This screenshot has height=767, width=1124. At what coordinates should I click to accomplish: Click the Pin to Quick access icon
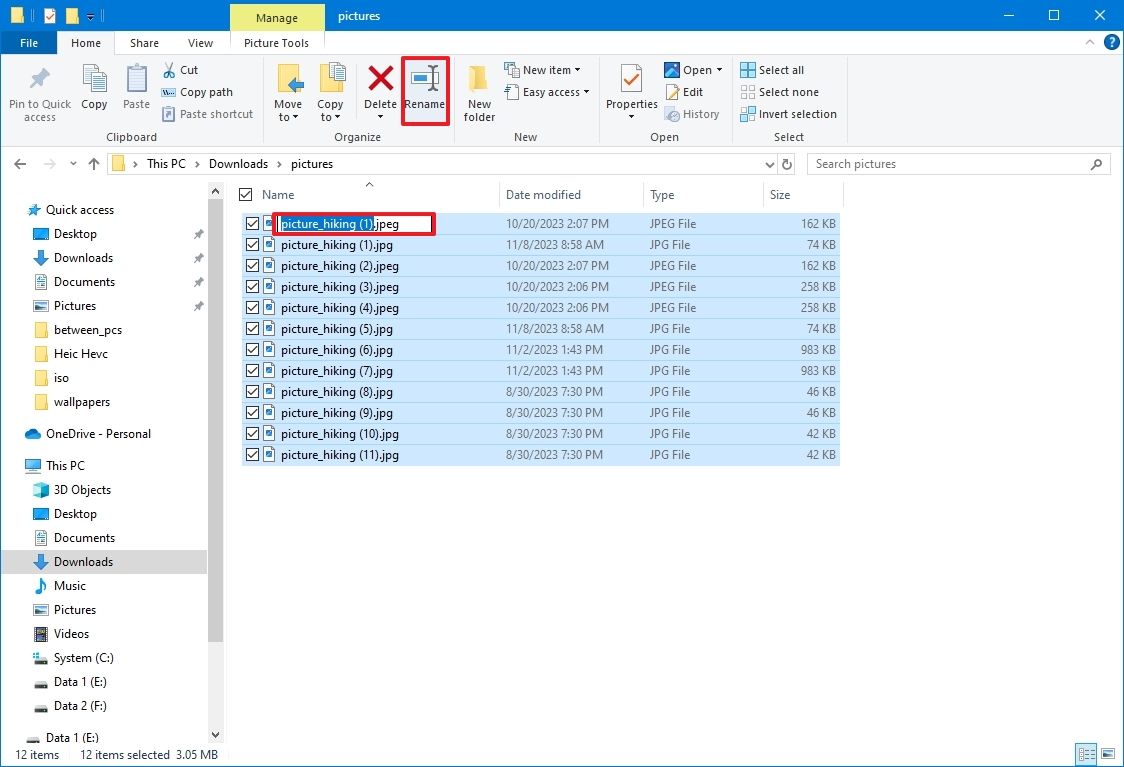39,90
